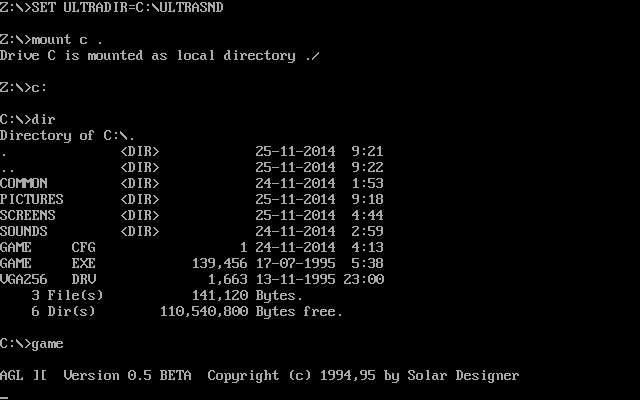Click the SOUNDS directory entry
This screenshot has height=400, width=640.
pyautogui.click(x=24, y=231)
